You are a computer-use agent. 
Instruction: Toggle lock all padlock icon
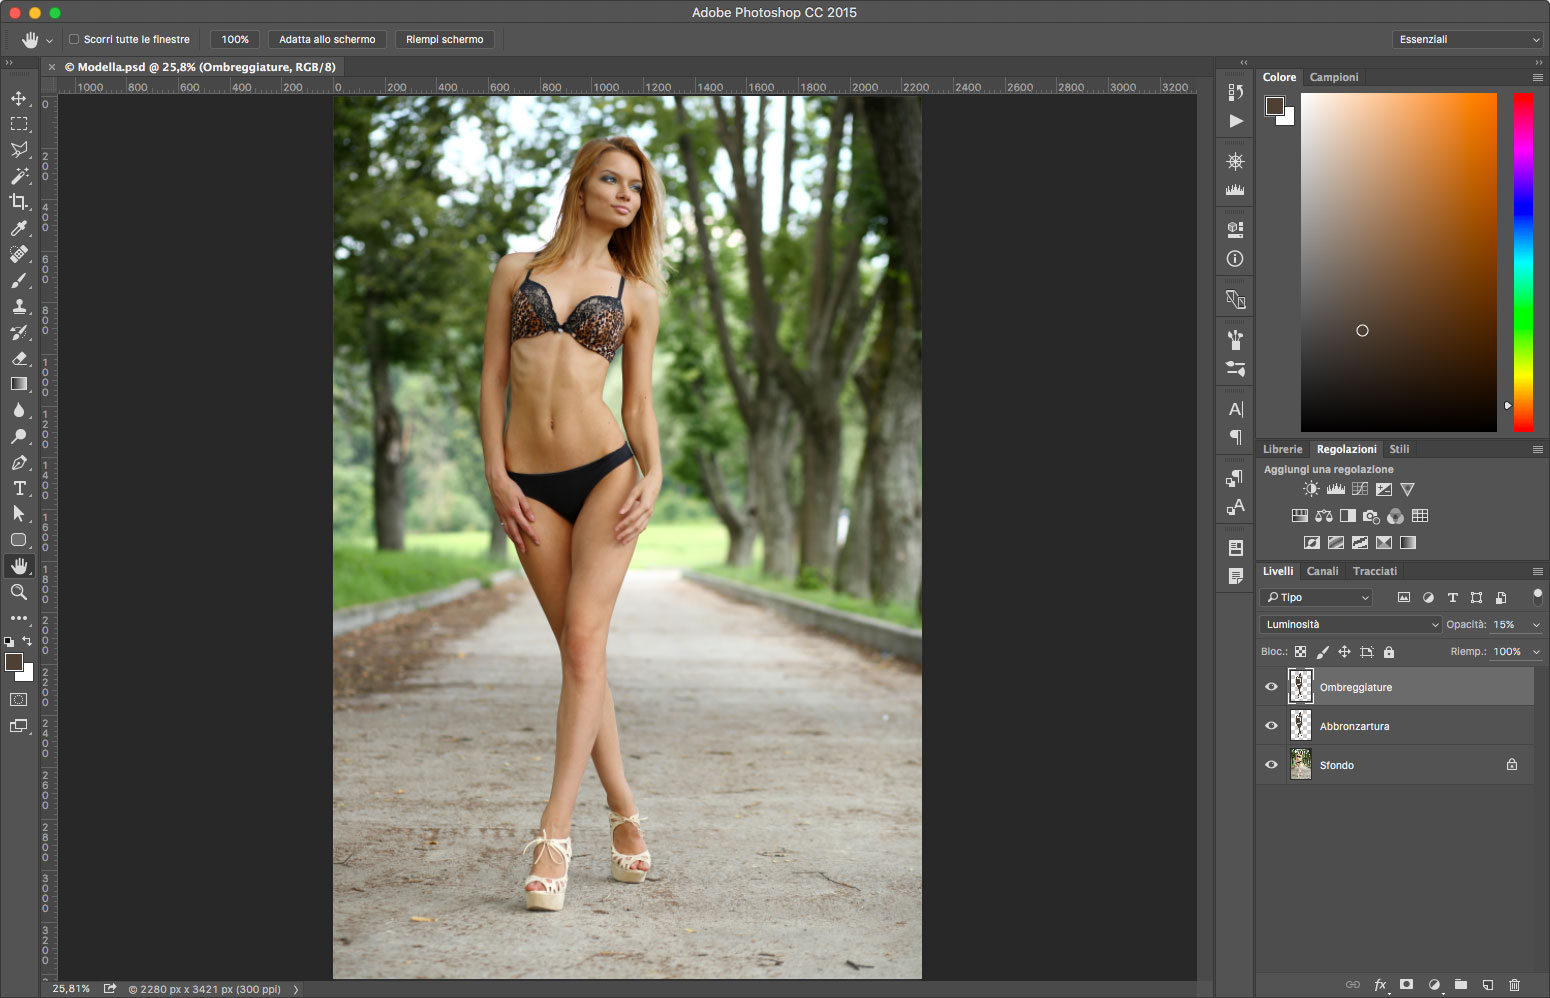[x=1388, y=652]
